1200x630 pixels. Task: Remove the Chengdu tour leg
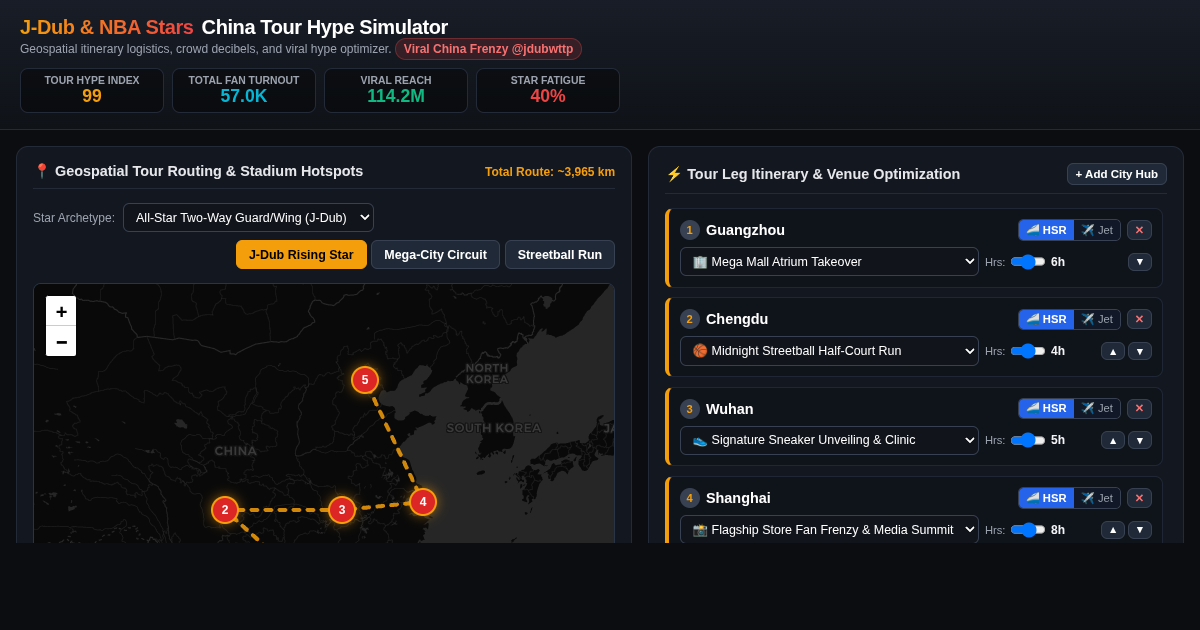[x=1139, y=319]
